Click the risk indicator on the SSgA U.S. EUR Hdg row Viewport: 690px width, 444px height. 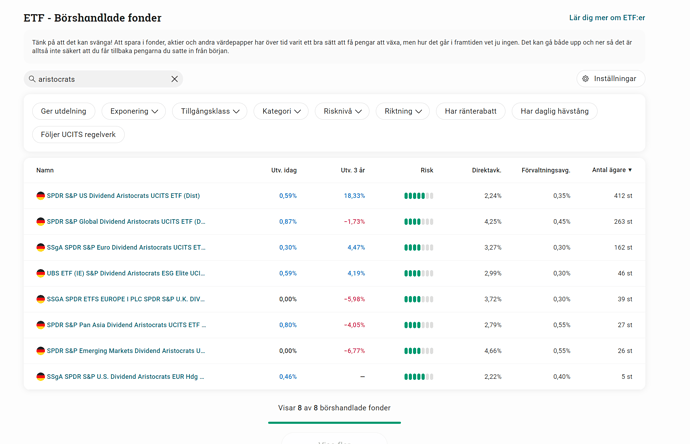pos(418,377)
